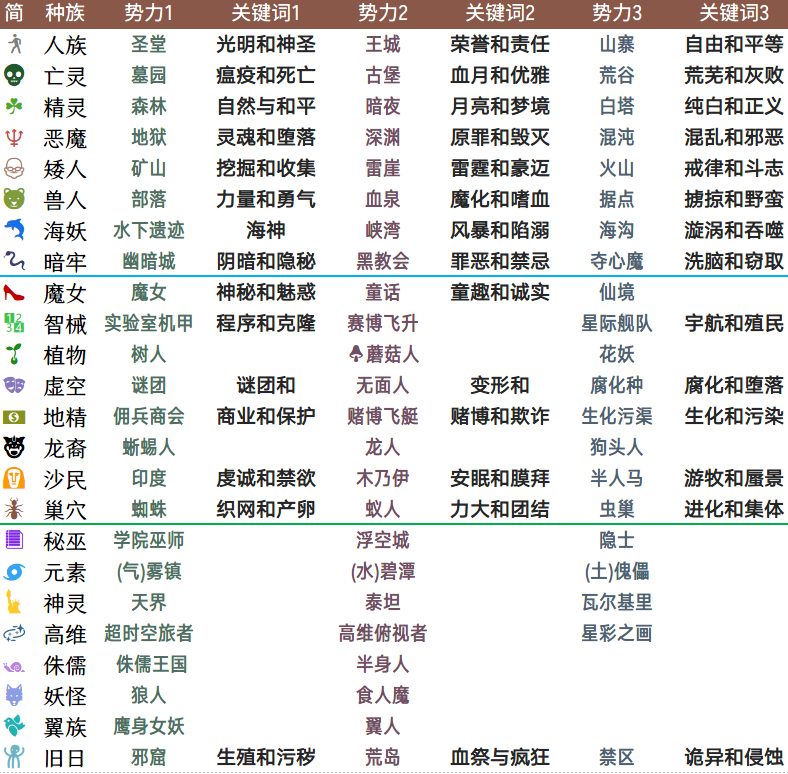Click the 混乱和邪恶 keyword cell
Image resolution: width=788 pixels, height=774 pixels.
point(734,137)
